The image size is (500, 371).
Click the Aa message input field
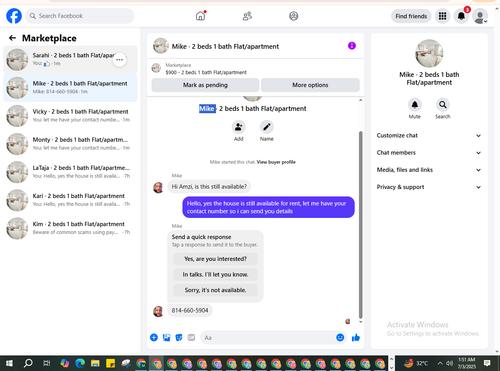tap(267, 338)
